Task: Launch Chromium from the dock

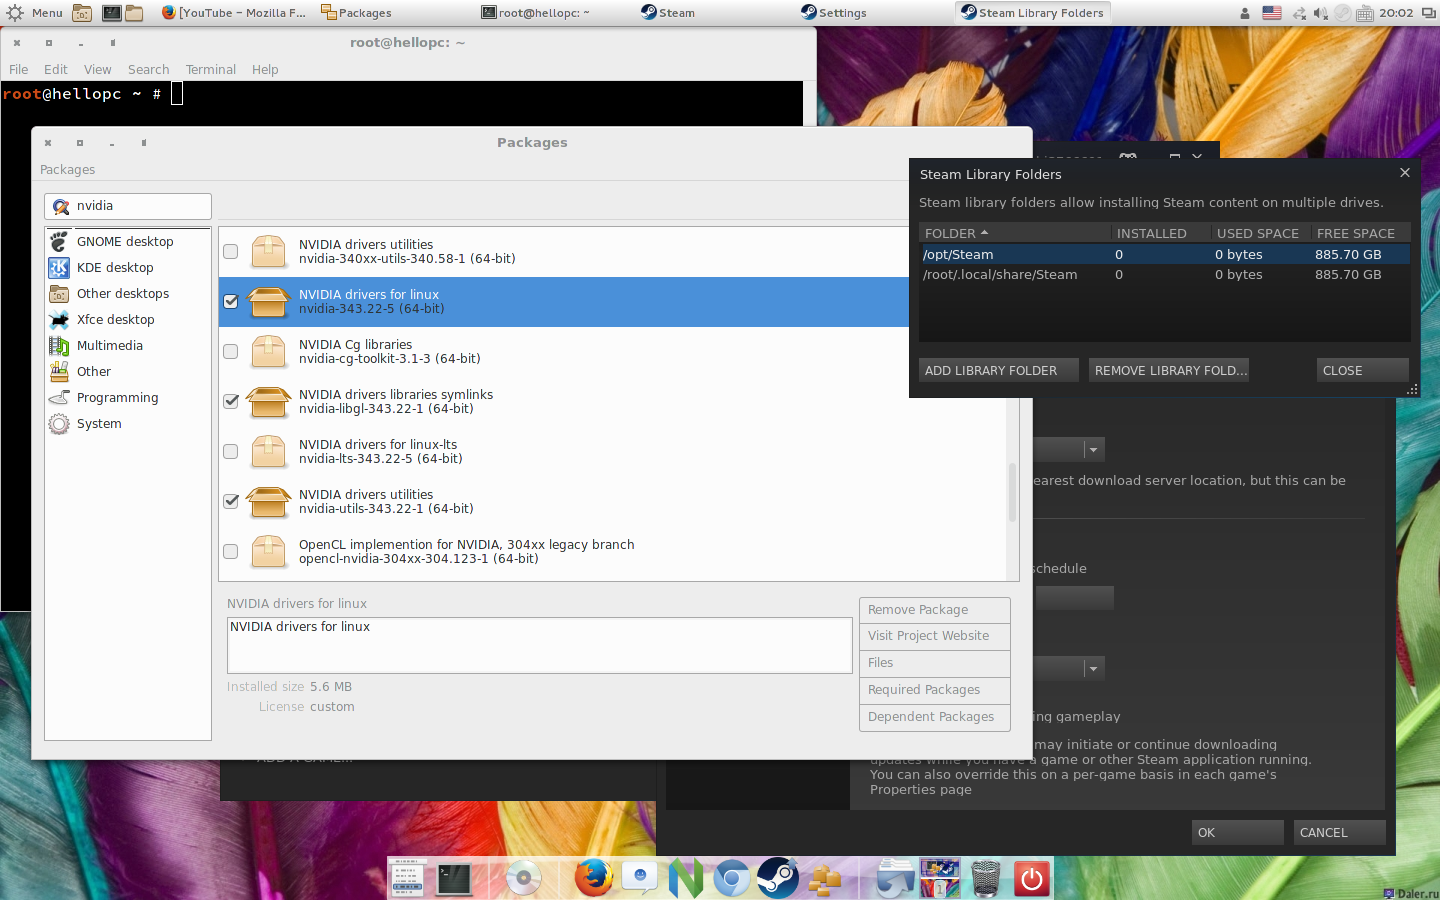Action: coord(731,878)
